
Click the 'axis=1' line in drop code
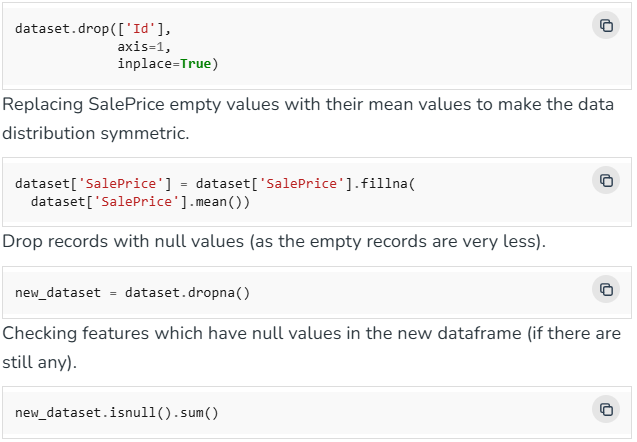click(145, 46)
